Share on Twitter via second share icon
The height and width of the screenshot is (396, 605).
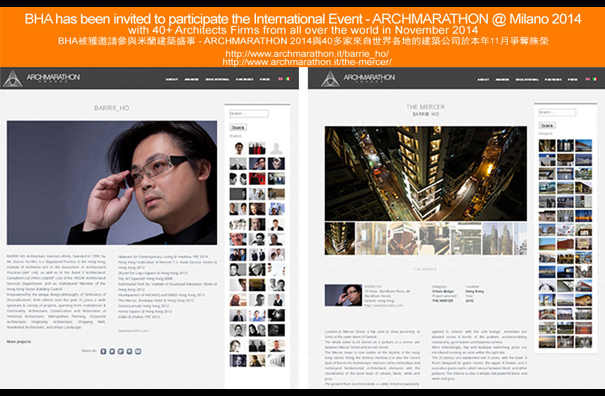(112, 351)
